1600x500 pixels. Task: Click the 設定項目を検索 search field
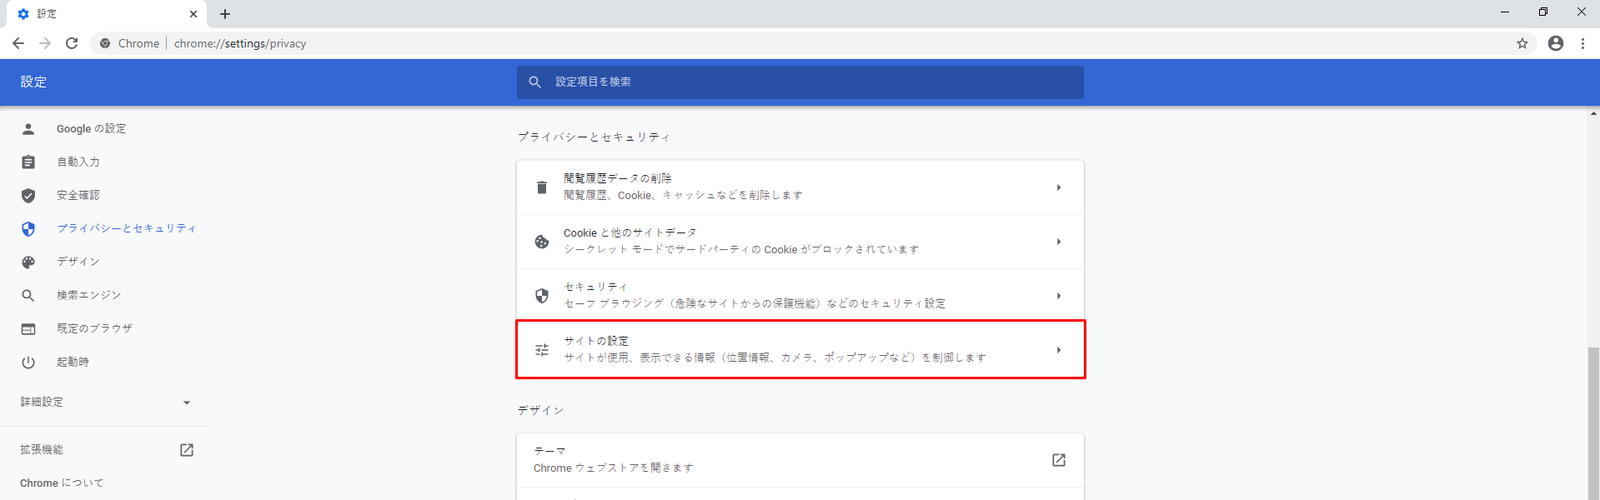click(800, 82)
